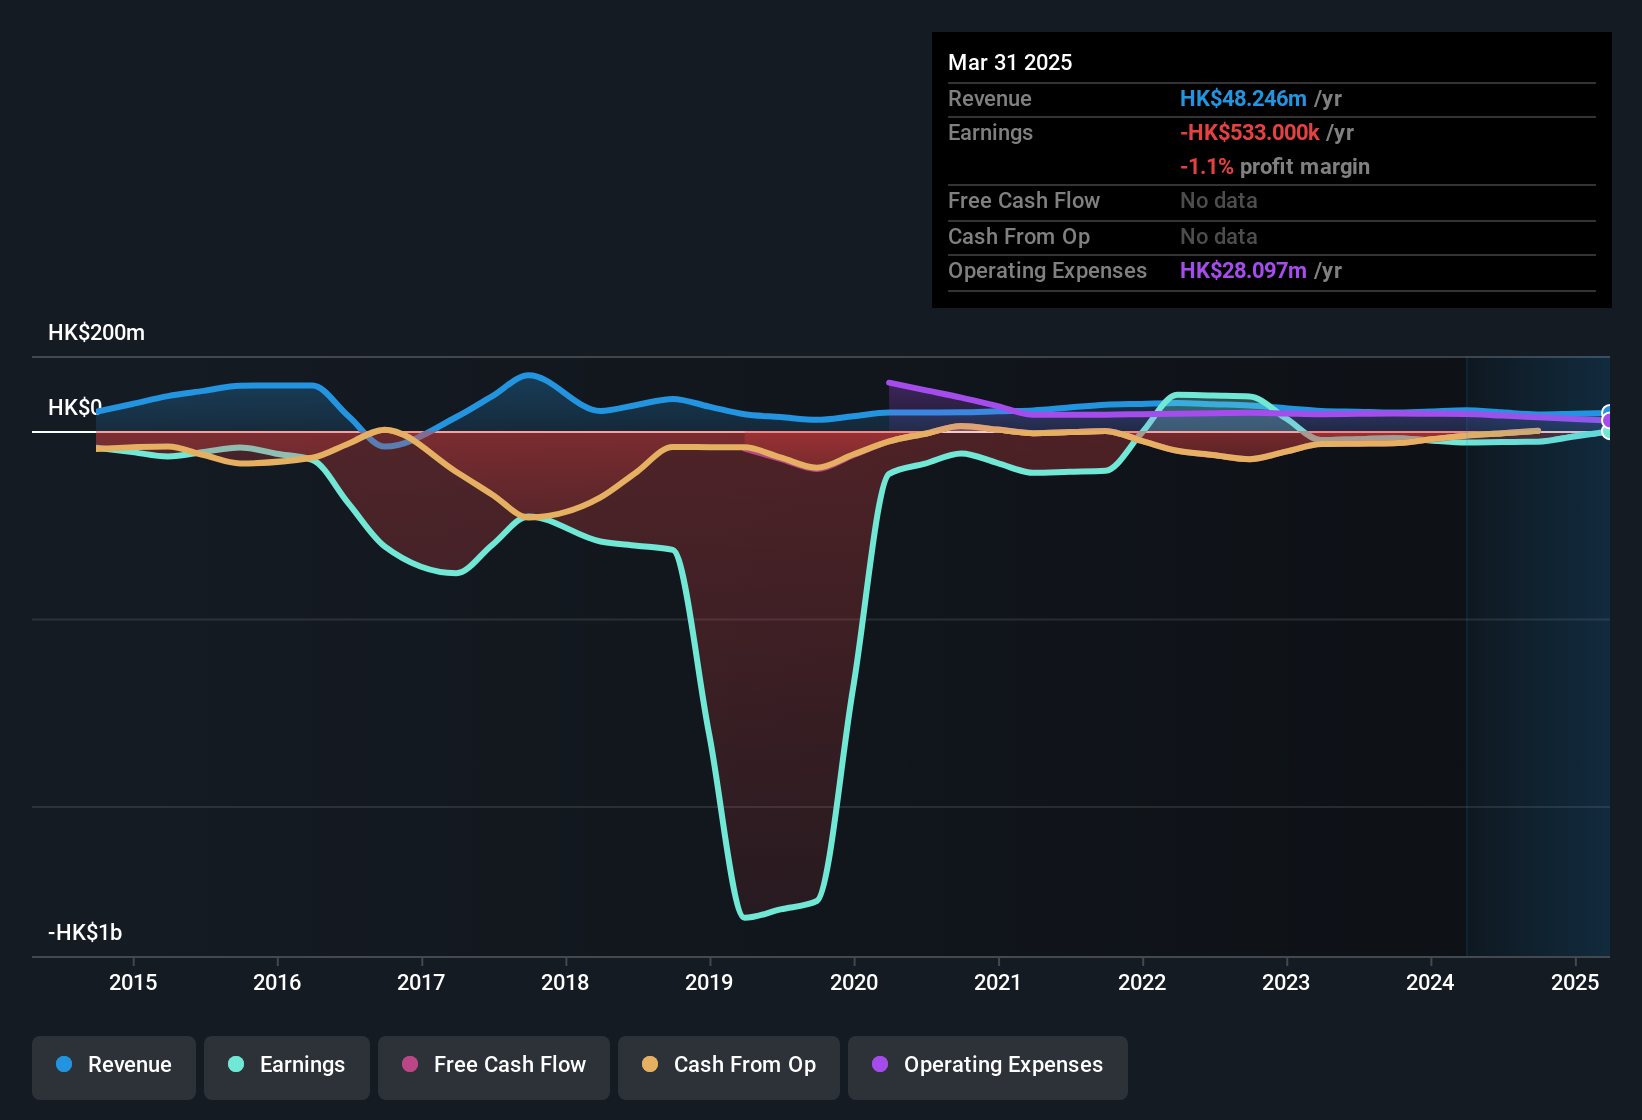The width and height of the screenshot is (1642, 1120).
Task: Click the revenue line peak near 2018
Action: pos(528,376)
